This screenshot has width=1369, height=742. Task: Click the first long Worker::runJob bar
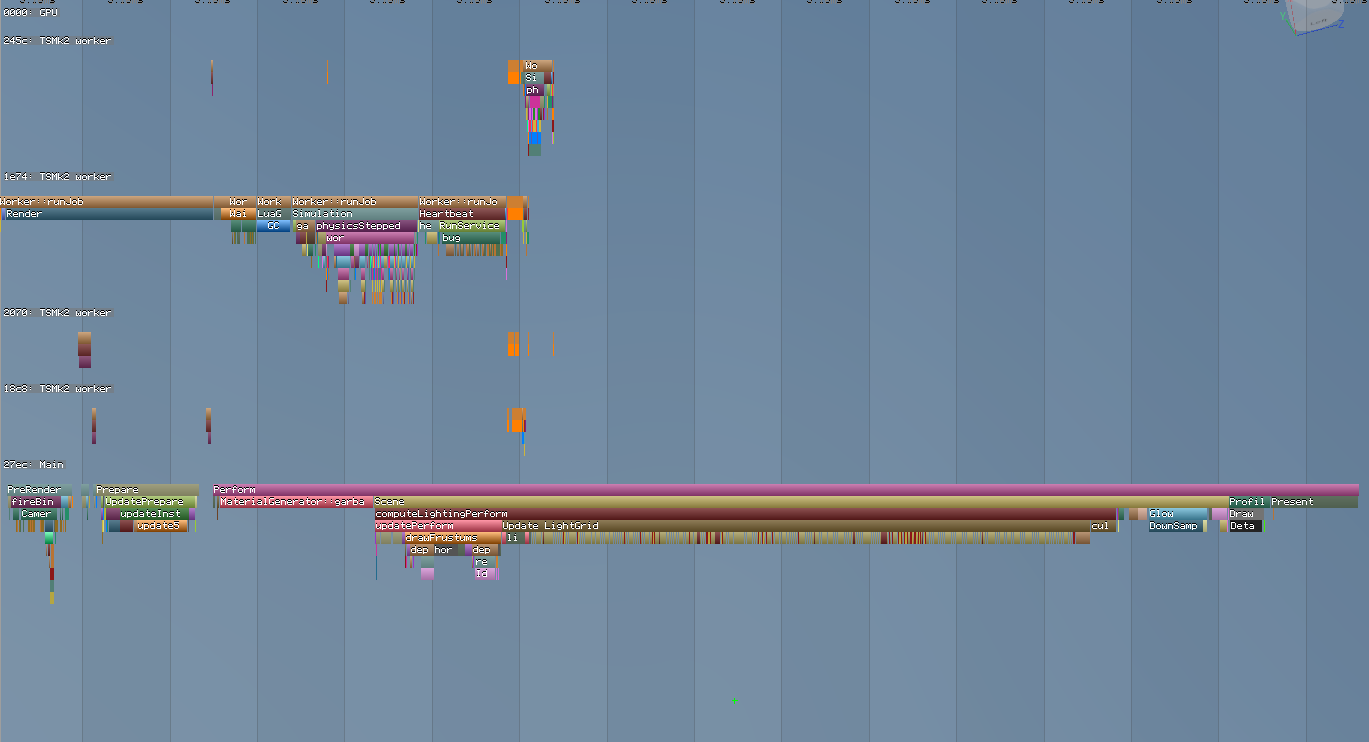(x=107, y=202)
